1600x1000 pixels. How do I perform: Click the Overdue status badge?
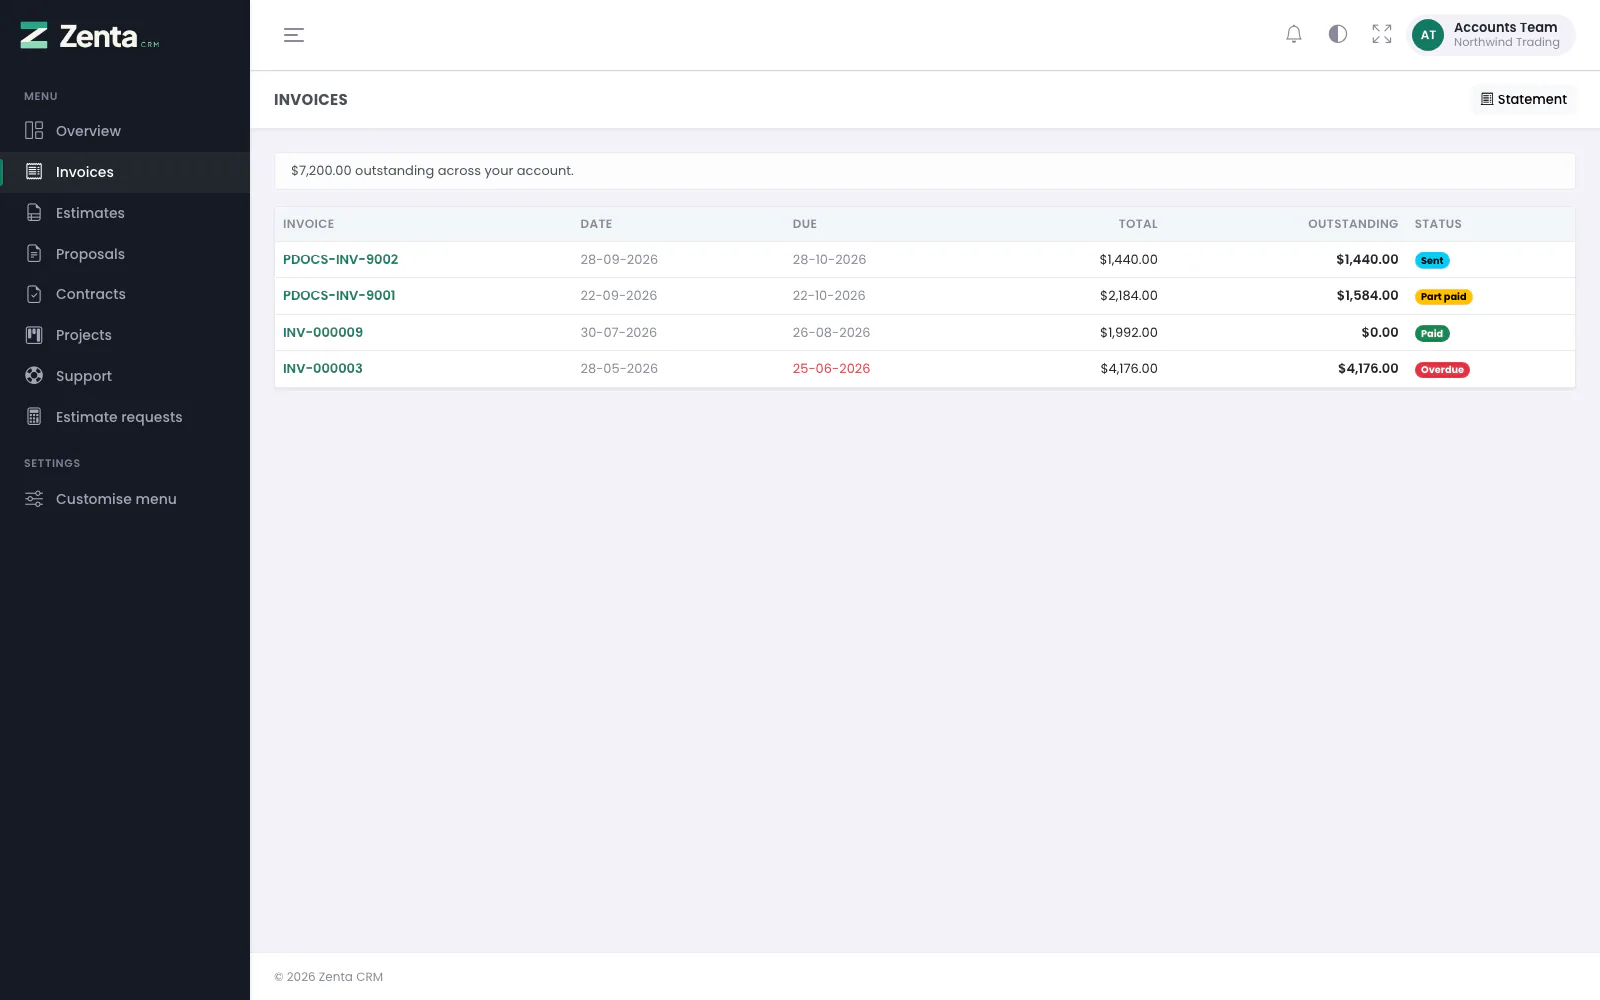click(1442, 369)
